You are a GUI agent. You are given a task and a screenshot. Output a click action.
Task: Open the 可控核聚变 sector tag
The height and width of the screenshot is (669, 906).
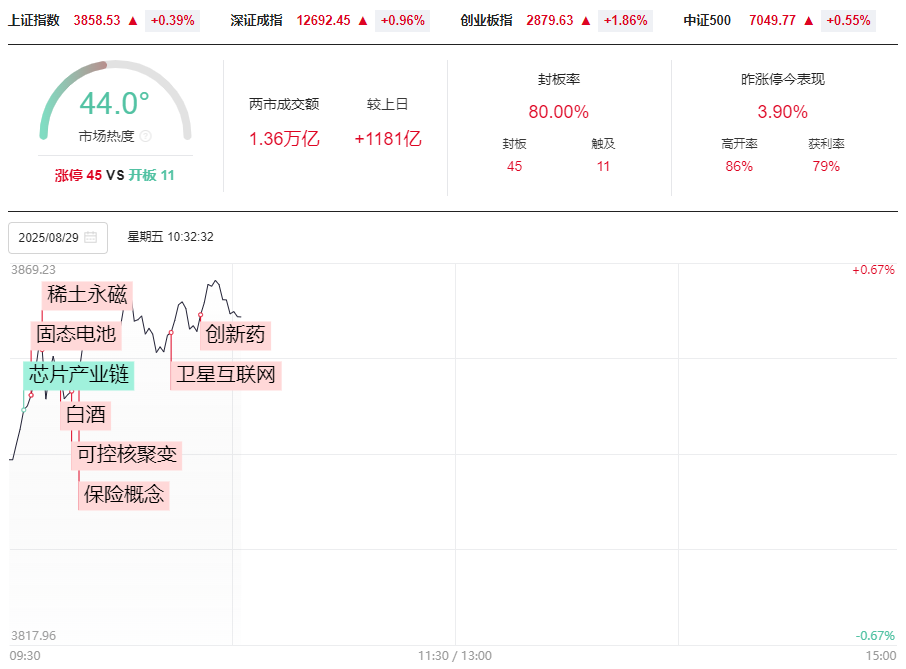[127, 455]
